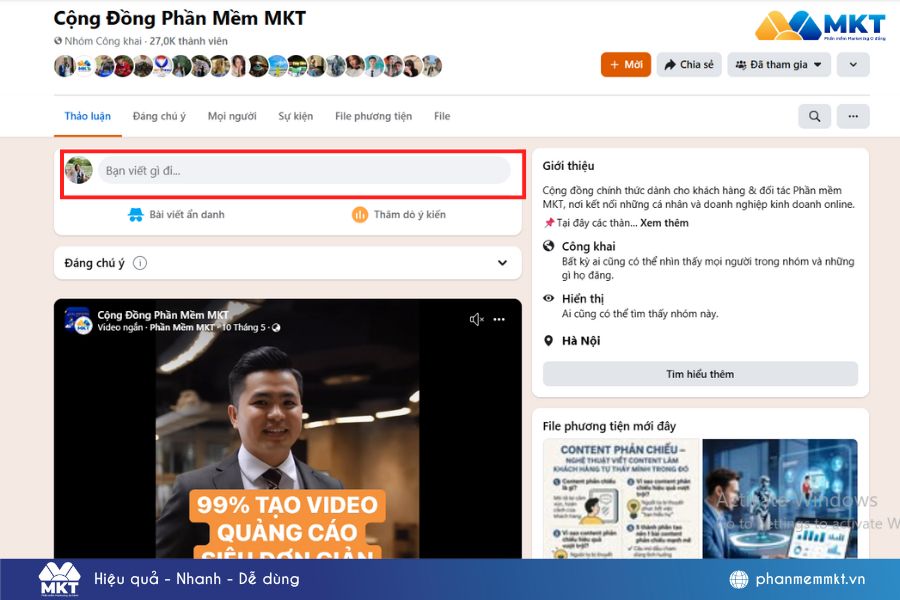Open the Đã tham gia dropdown
The height and width of the screenshot is (600, 900).
click(x=779, y=65)
